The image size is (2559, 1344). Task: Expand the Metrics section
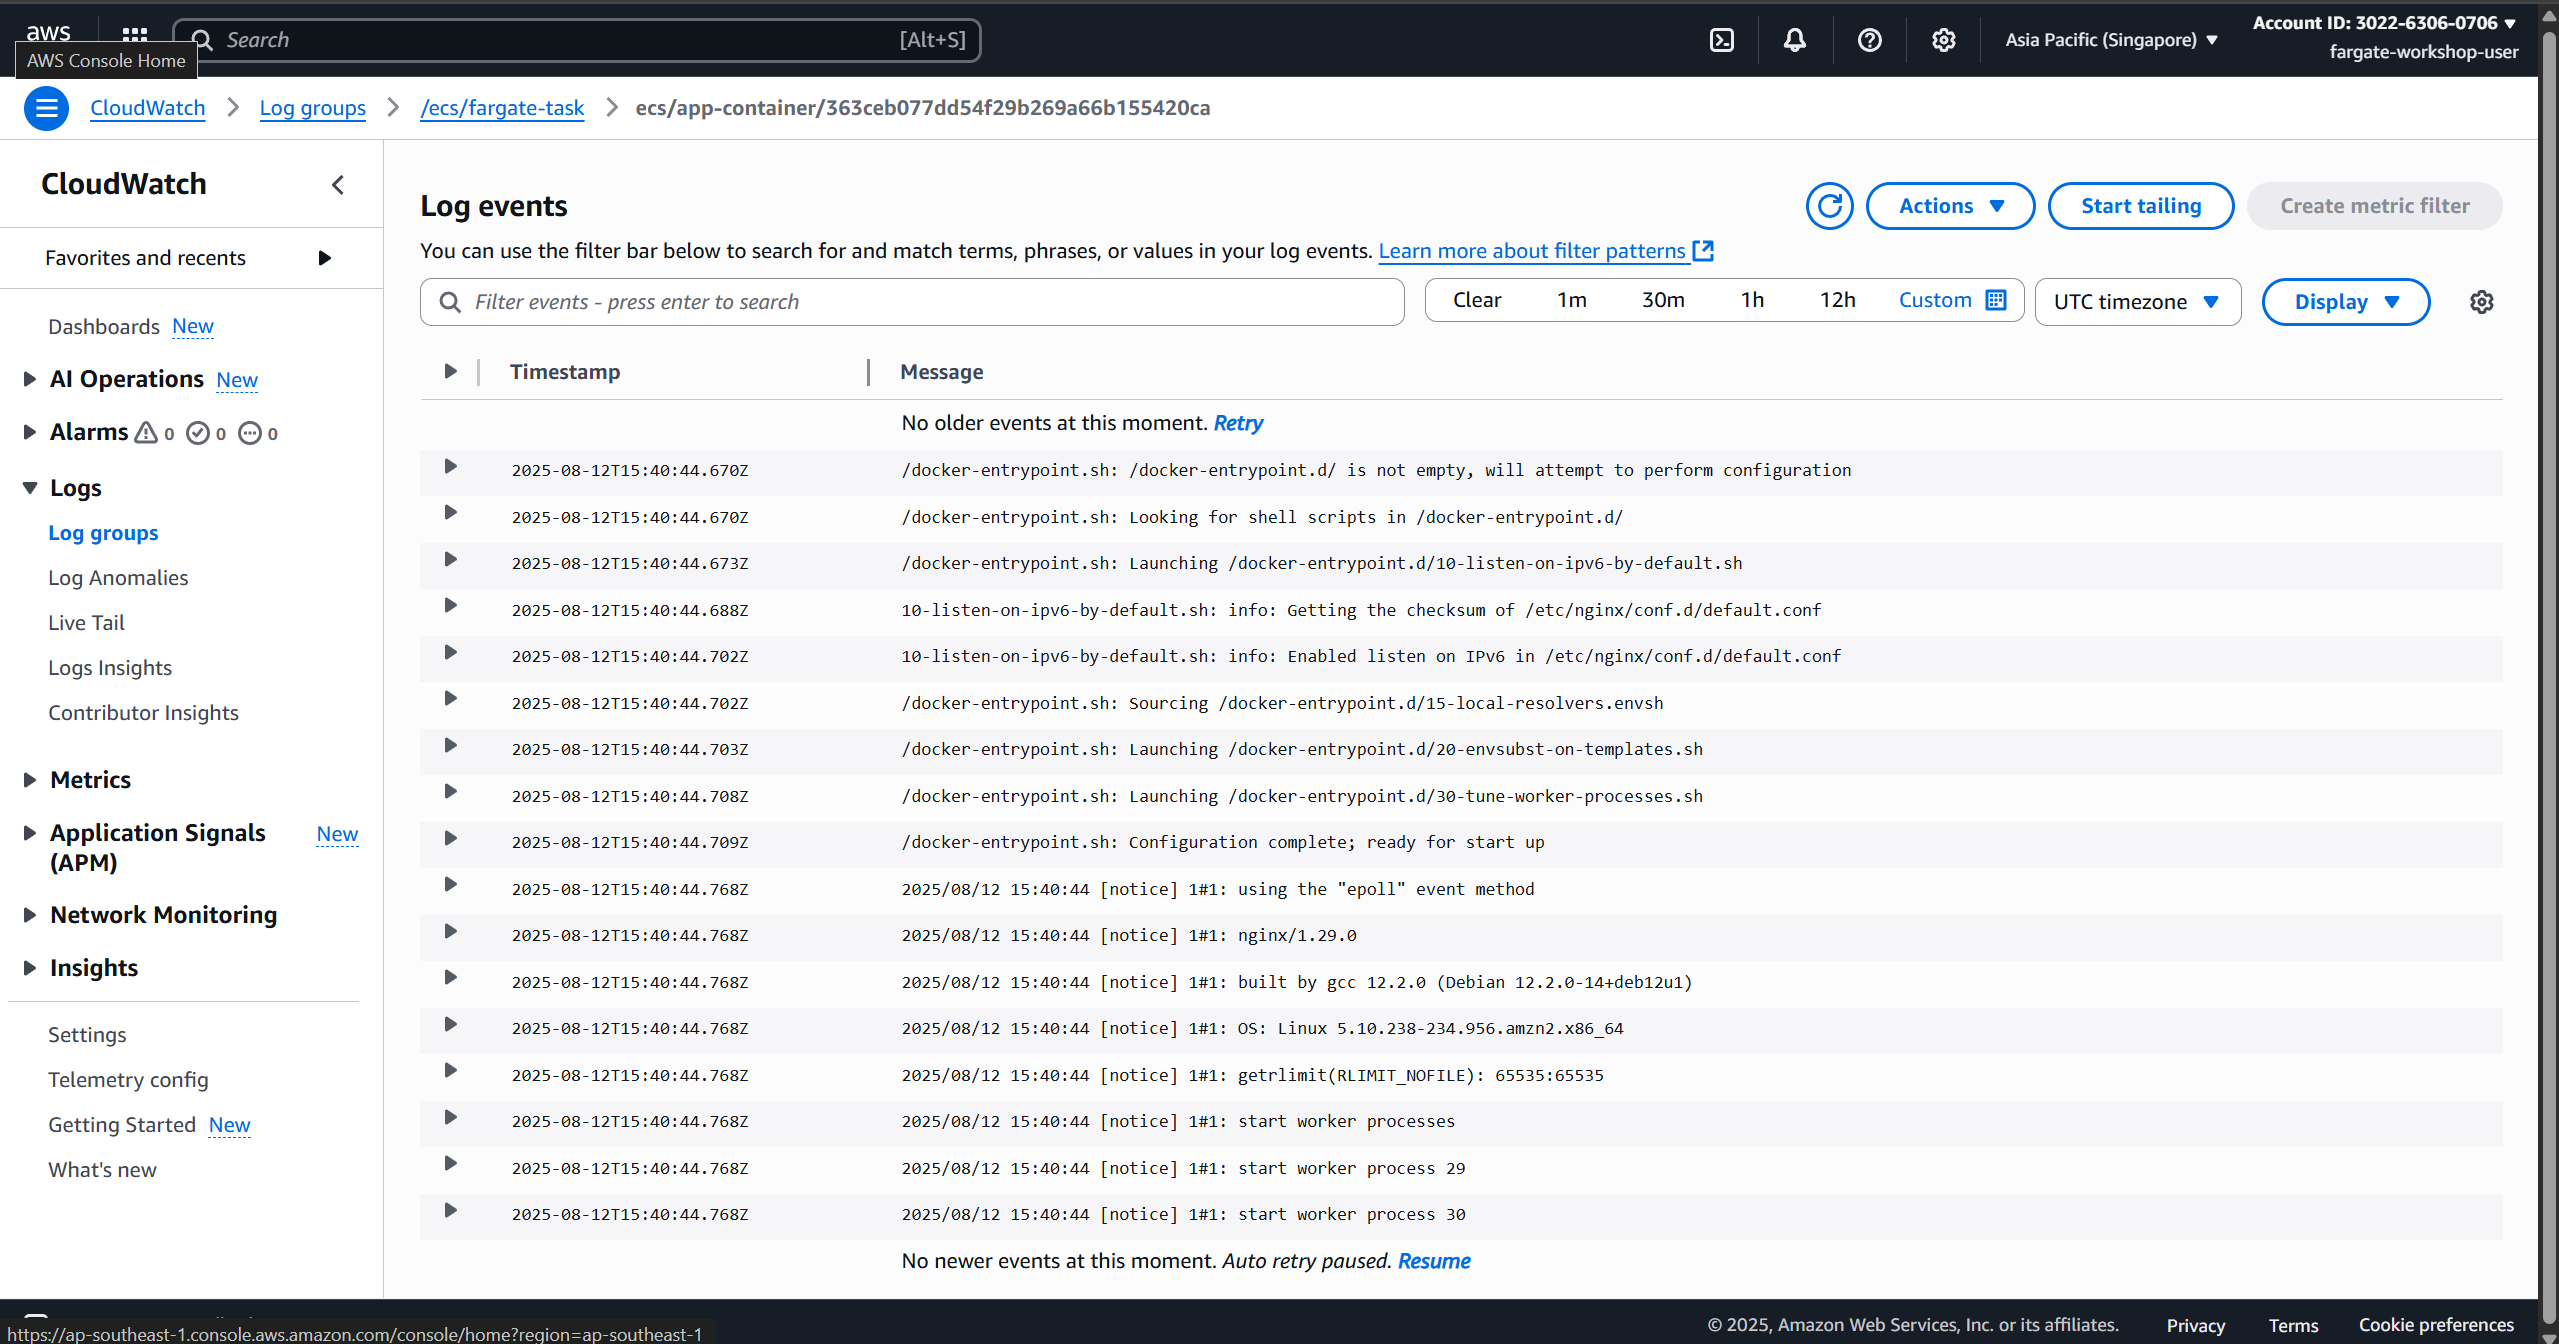(29, 780)
